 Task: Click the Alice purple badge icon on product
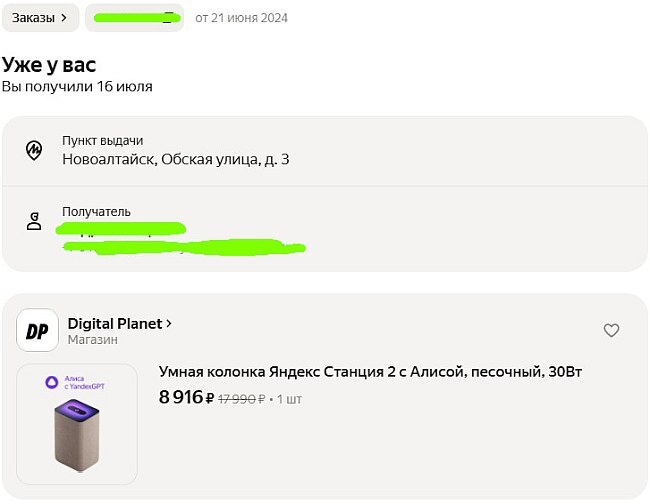[52, 381]
